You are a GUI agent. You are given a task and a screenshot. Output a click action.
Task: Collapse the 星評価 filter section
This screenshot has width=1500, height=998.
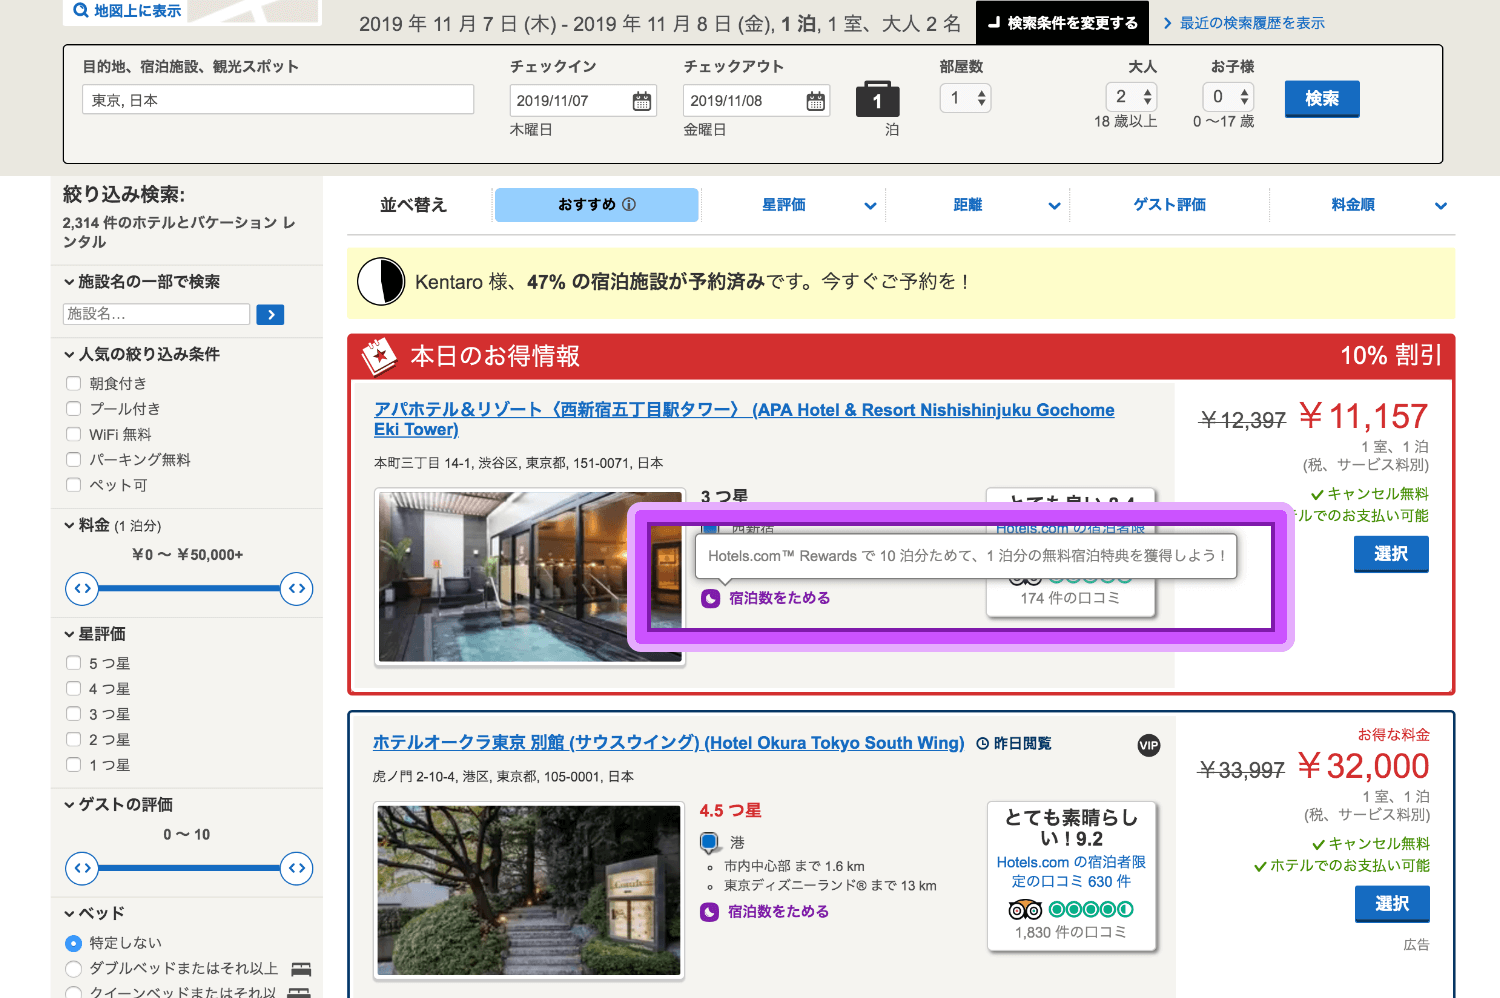coord(94,634)
